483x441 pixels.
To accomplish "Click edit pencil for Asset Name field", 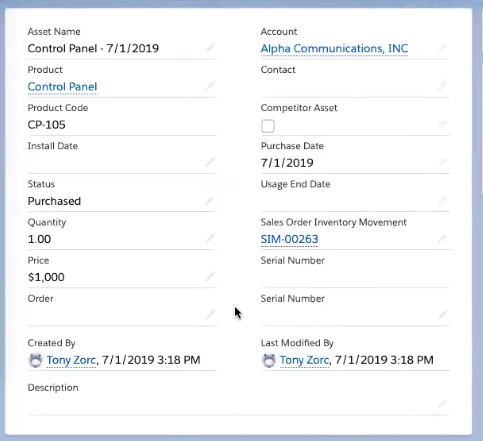I will (x=210, y=48).
